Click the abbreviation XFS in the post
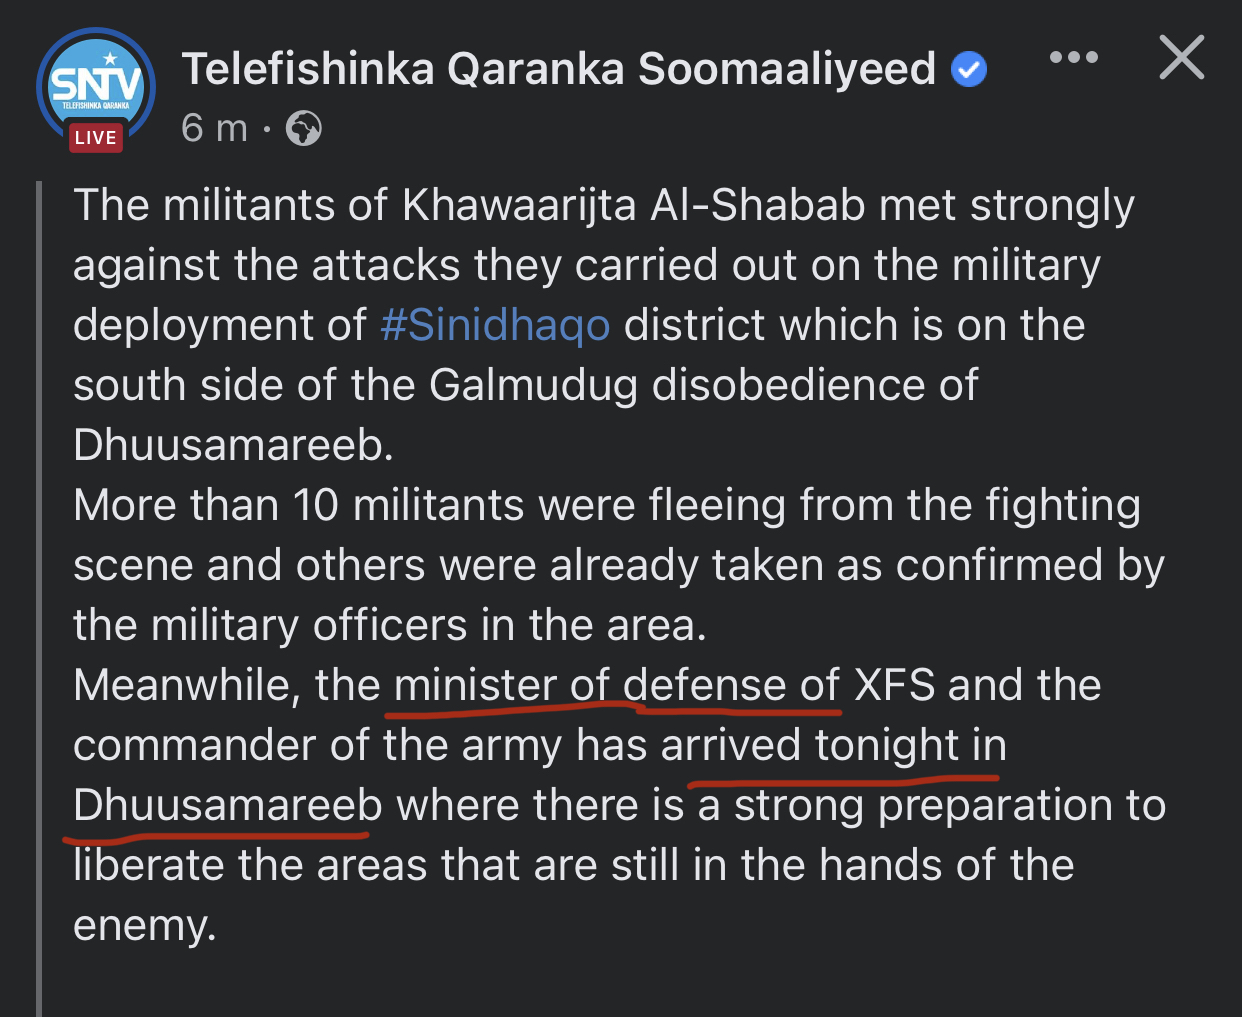The image size is (1242, 1017). point(894,685)
